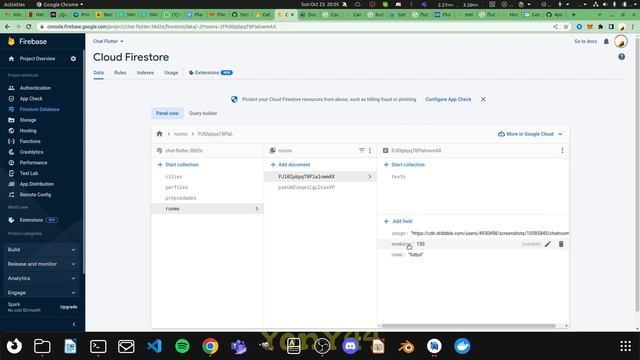
Task: Open the Firebase logo home link
Action: [x=27, y=41]
